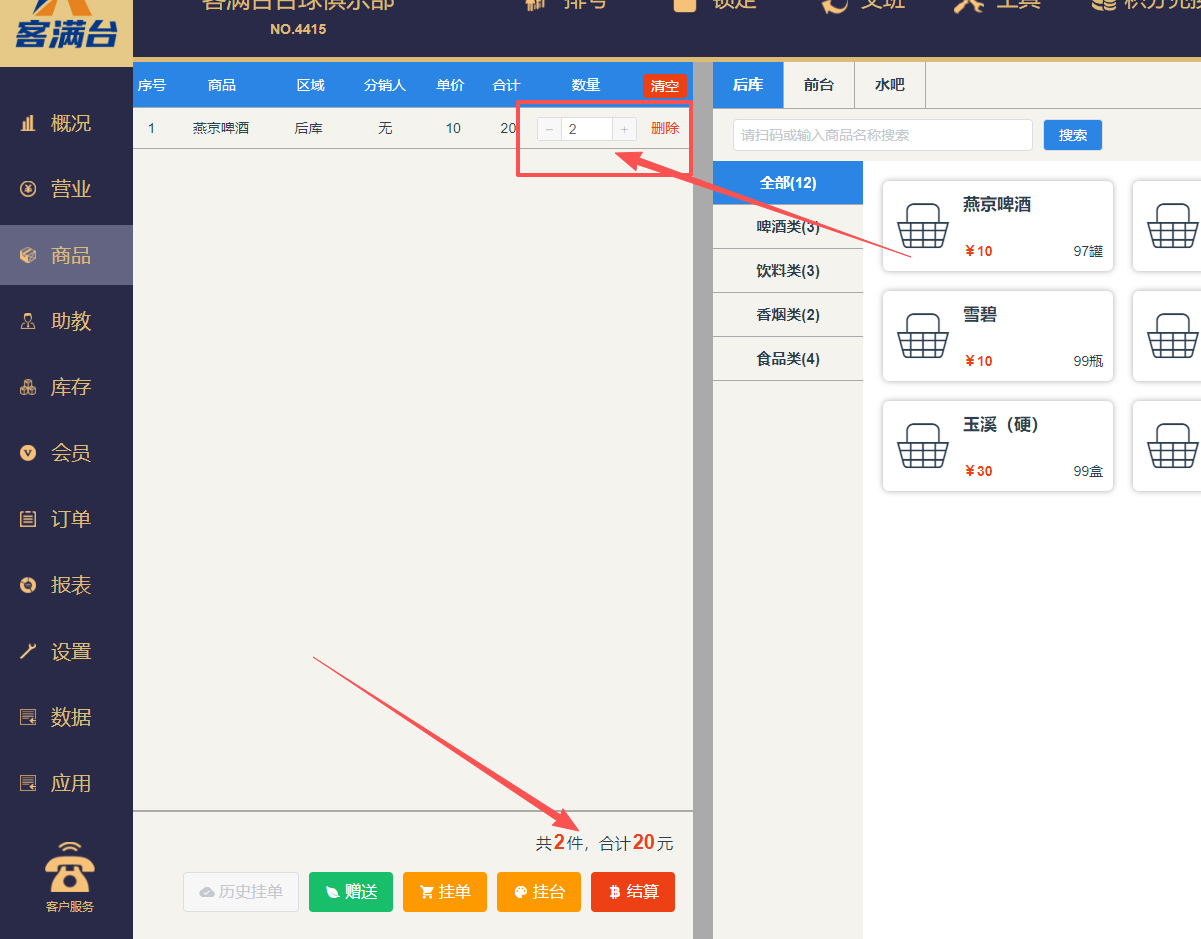The width and height of the screenshot is (1201, 939).
Task: Filter by 啤酒类(3) category
Action: tap(787, 227)
